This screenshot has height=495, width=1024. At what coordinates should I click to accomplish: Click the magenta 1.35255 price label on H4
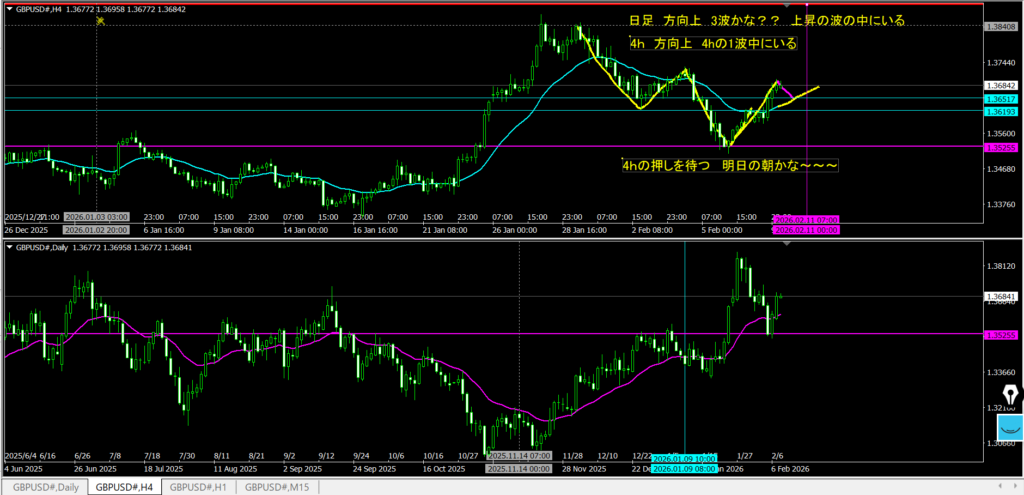click(1000, 147)
